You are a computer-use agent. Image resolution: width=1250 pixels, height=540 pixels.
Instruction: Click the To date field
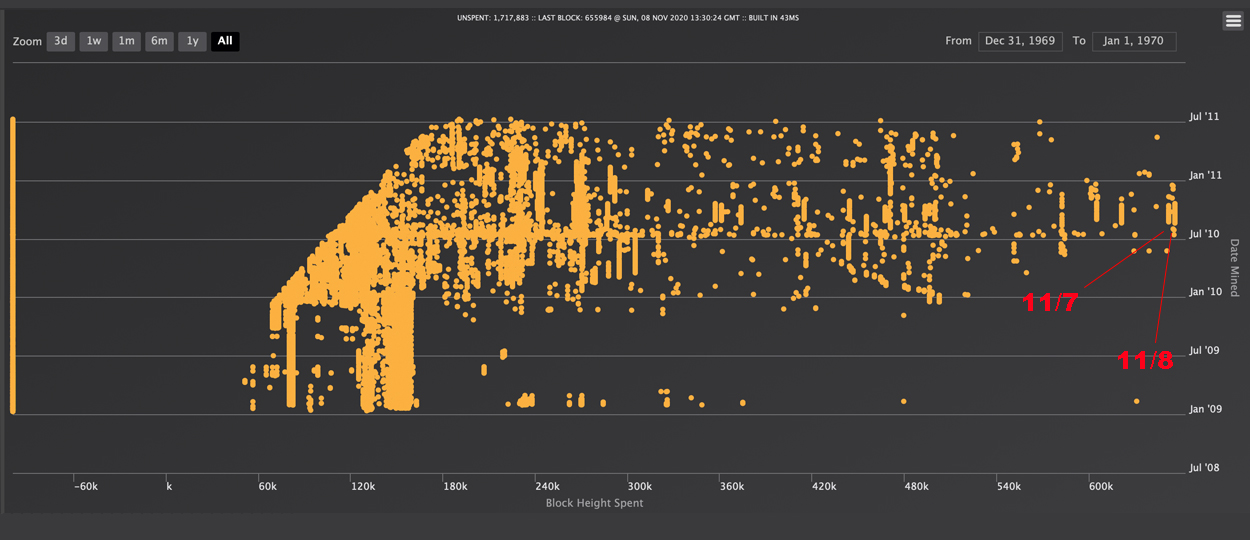[x=1134, y=41]
